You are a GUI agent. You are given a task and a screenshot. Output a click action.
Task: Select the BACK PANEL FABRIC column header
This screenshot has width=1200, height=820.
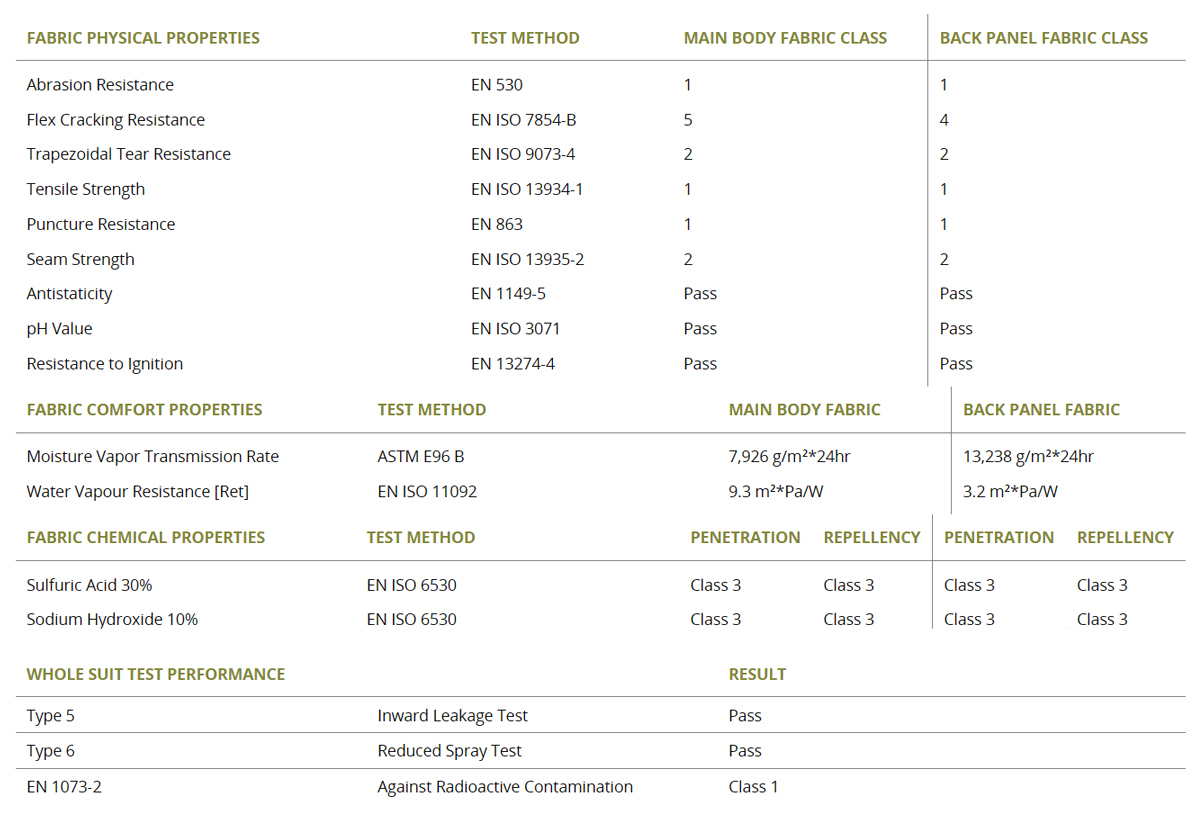tap(1041, 410)
